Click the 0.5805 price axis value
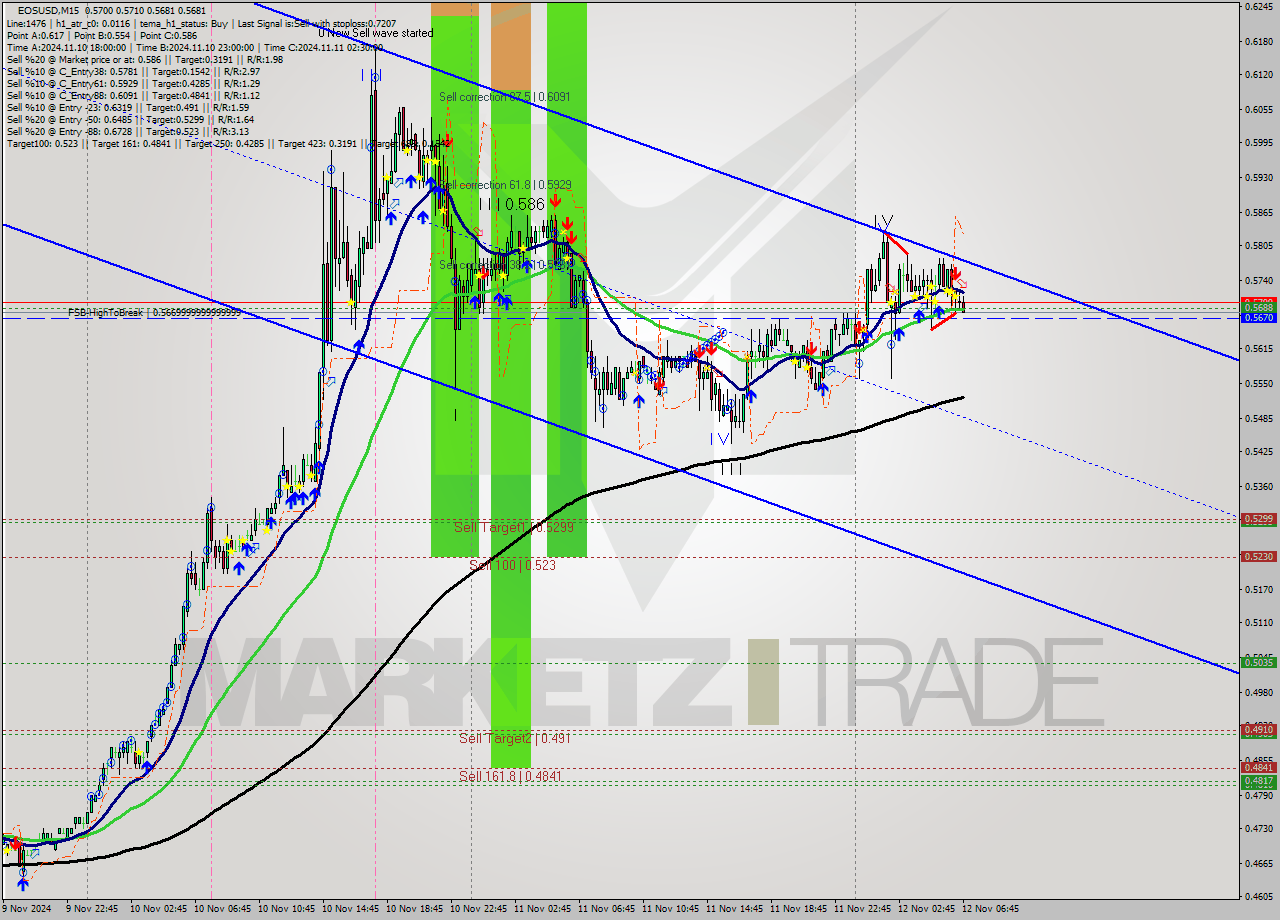The width and height of the screenshot is (1280, 920). (x=1257, y=245)
